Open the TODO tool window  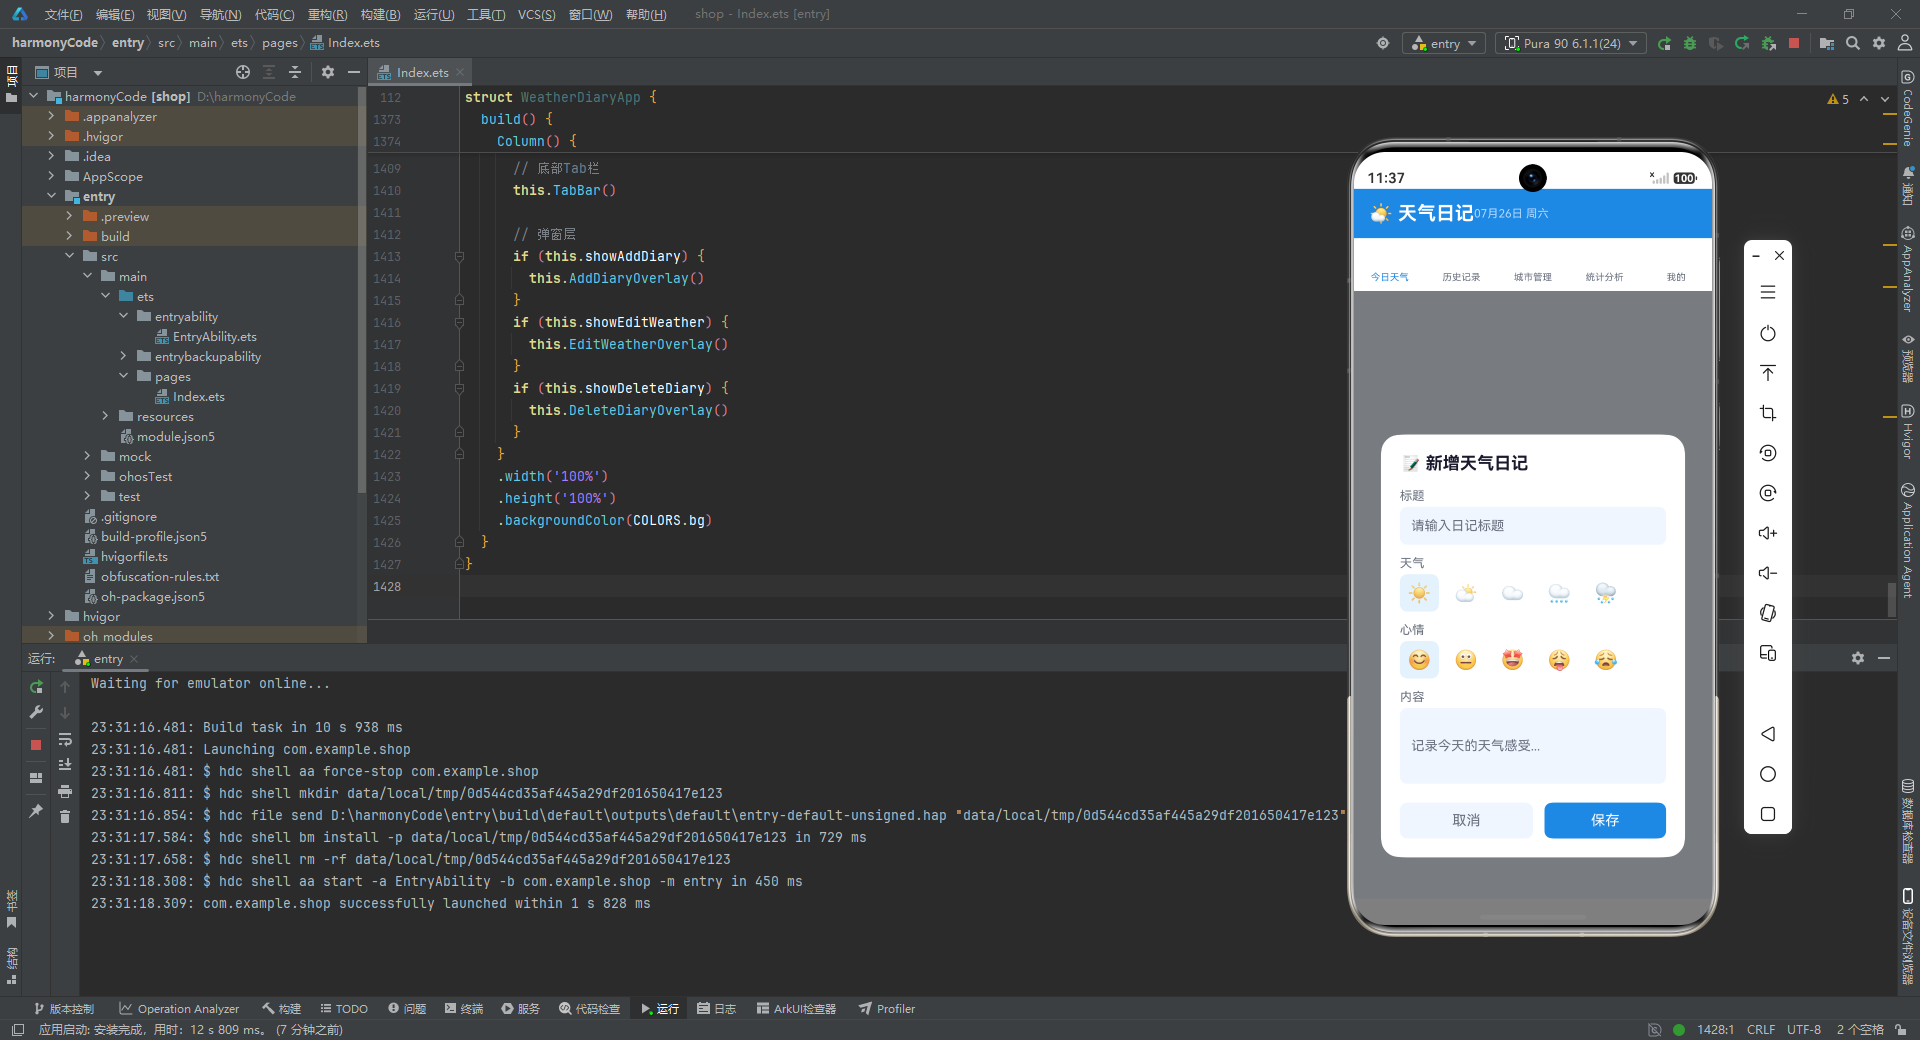pyautogui.click(x=344, y=1009)
